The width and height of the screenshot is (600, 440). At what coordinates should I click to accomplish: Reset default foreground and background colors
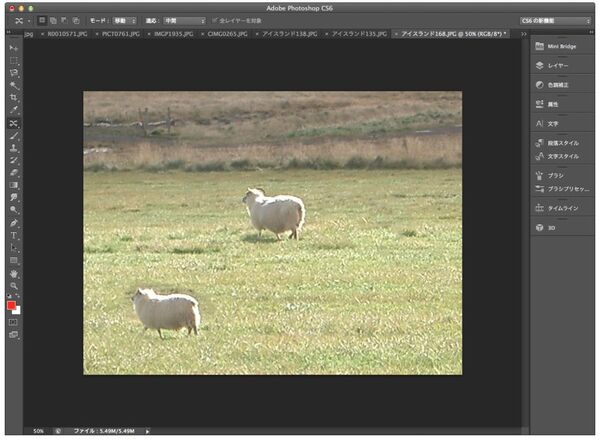click(9, 296)
